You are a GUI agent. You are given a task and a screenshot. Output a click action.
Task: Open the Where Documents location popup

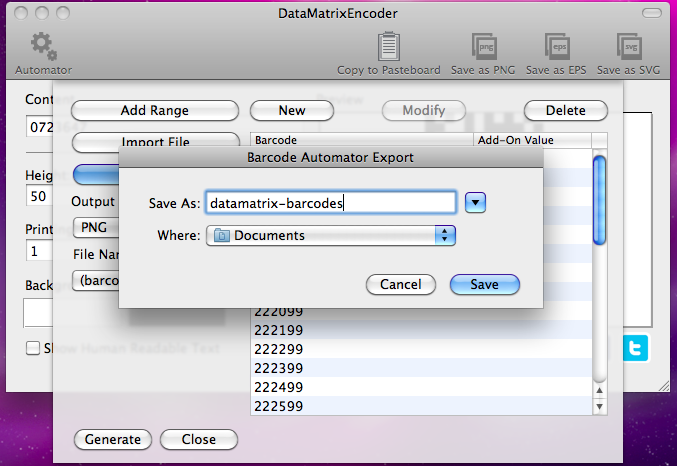[x=331, y=235]
